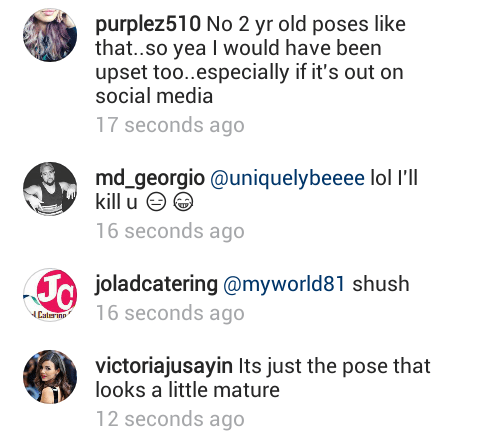Tap the 'lol I'll kill u' comment text

pyautogui.click(x=256, y=190)
